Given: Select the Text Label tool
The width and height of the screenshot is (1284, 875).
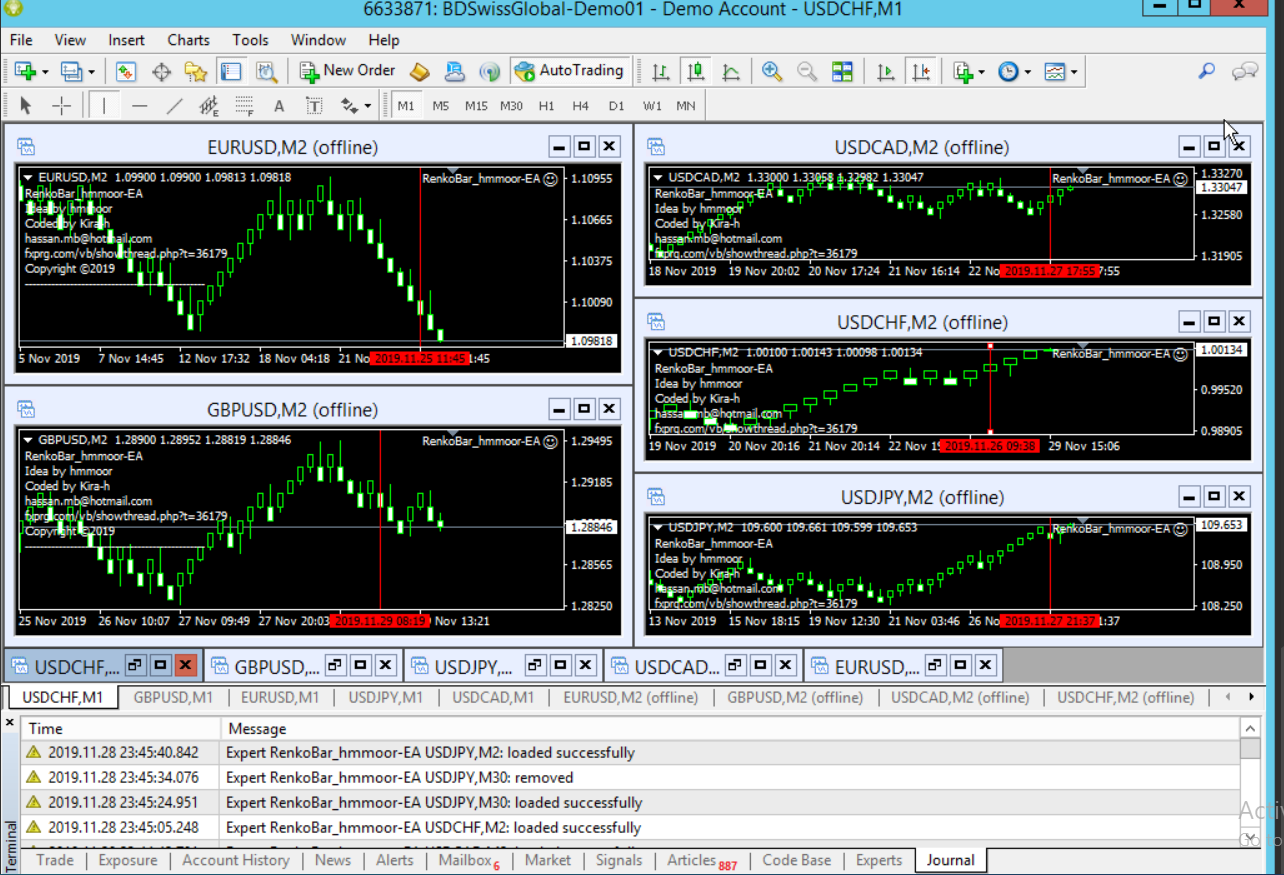Looking at the screenshot, I should (x=314, y=105).
